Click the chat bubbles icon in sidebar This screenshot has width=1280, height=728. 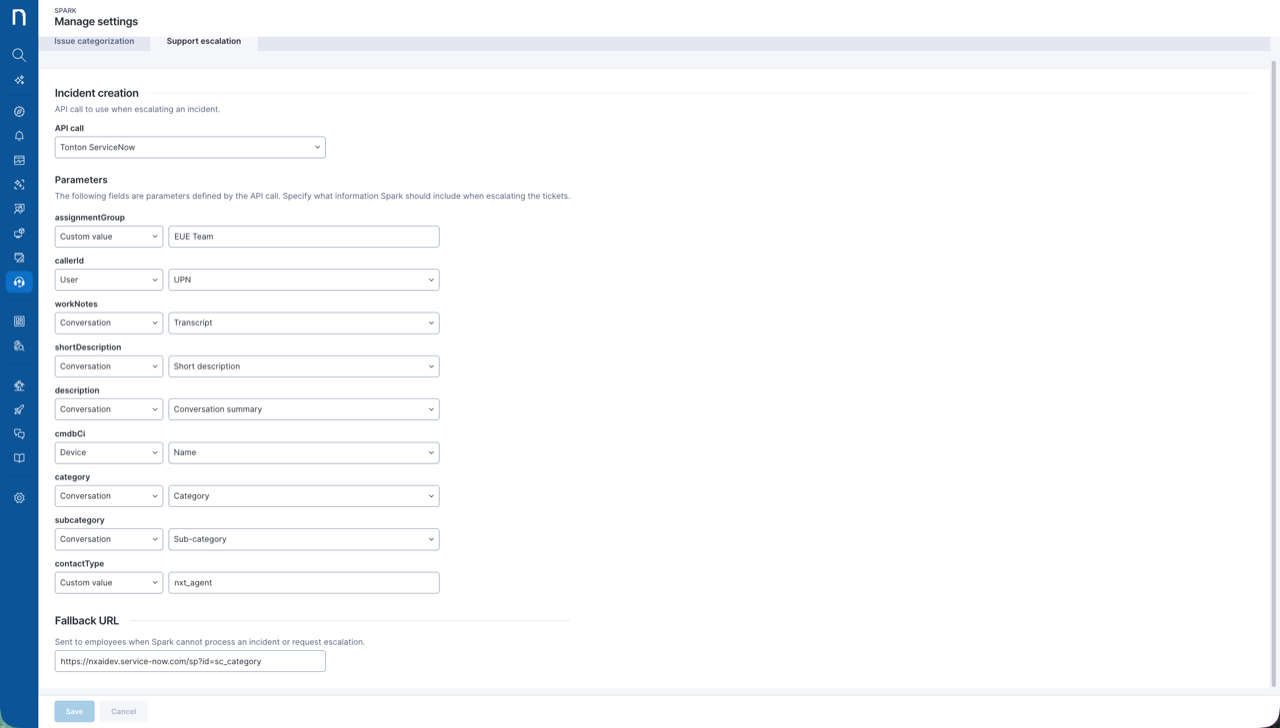(19, 434)
